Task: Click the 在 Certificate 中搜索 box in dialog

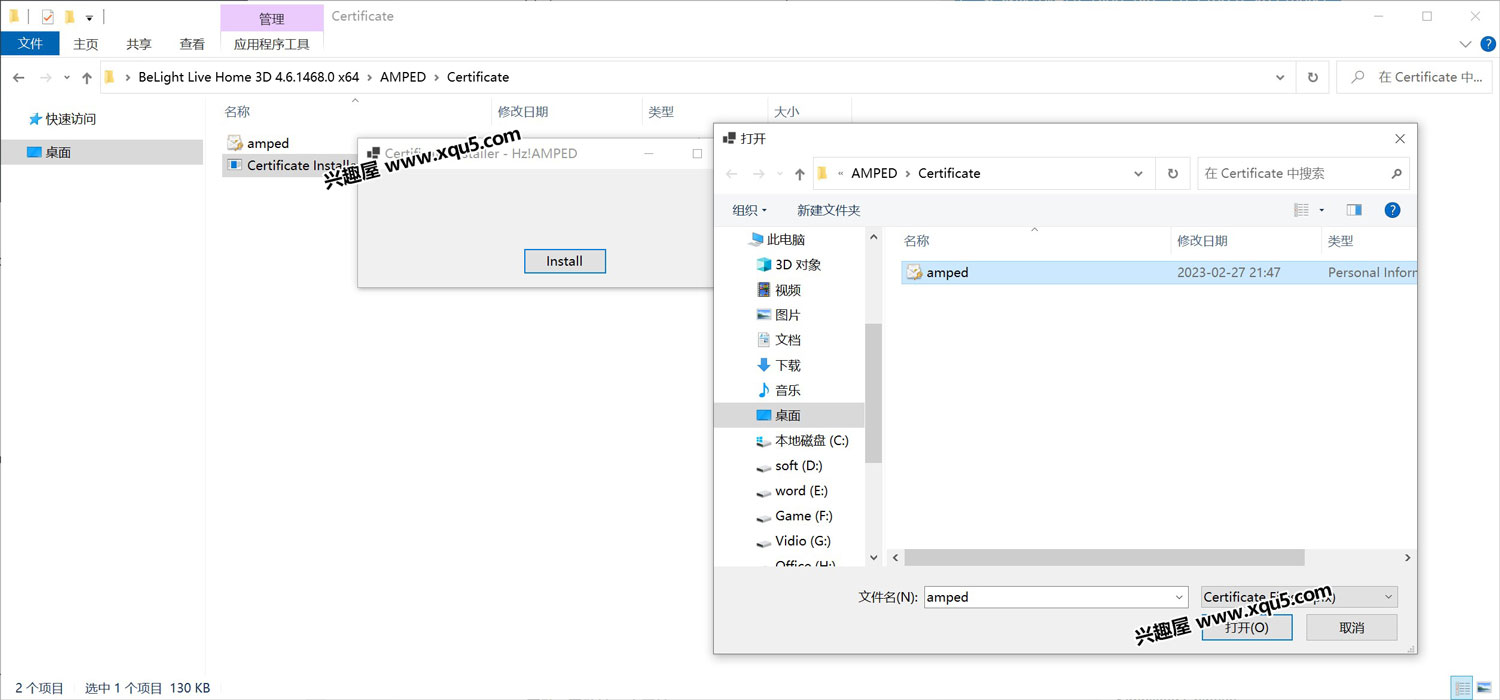Action: [x=1304, y=174]
